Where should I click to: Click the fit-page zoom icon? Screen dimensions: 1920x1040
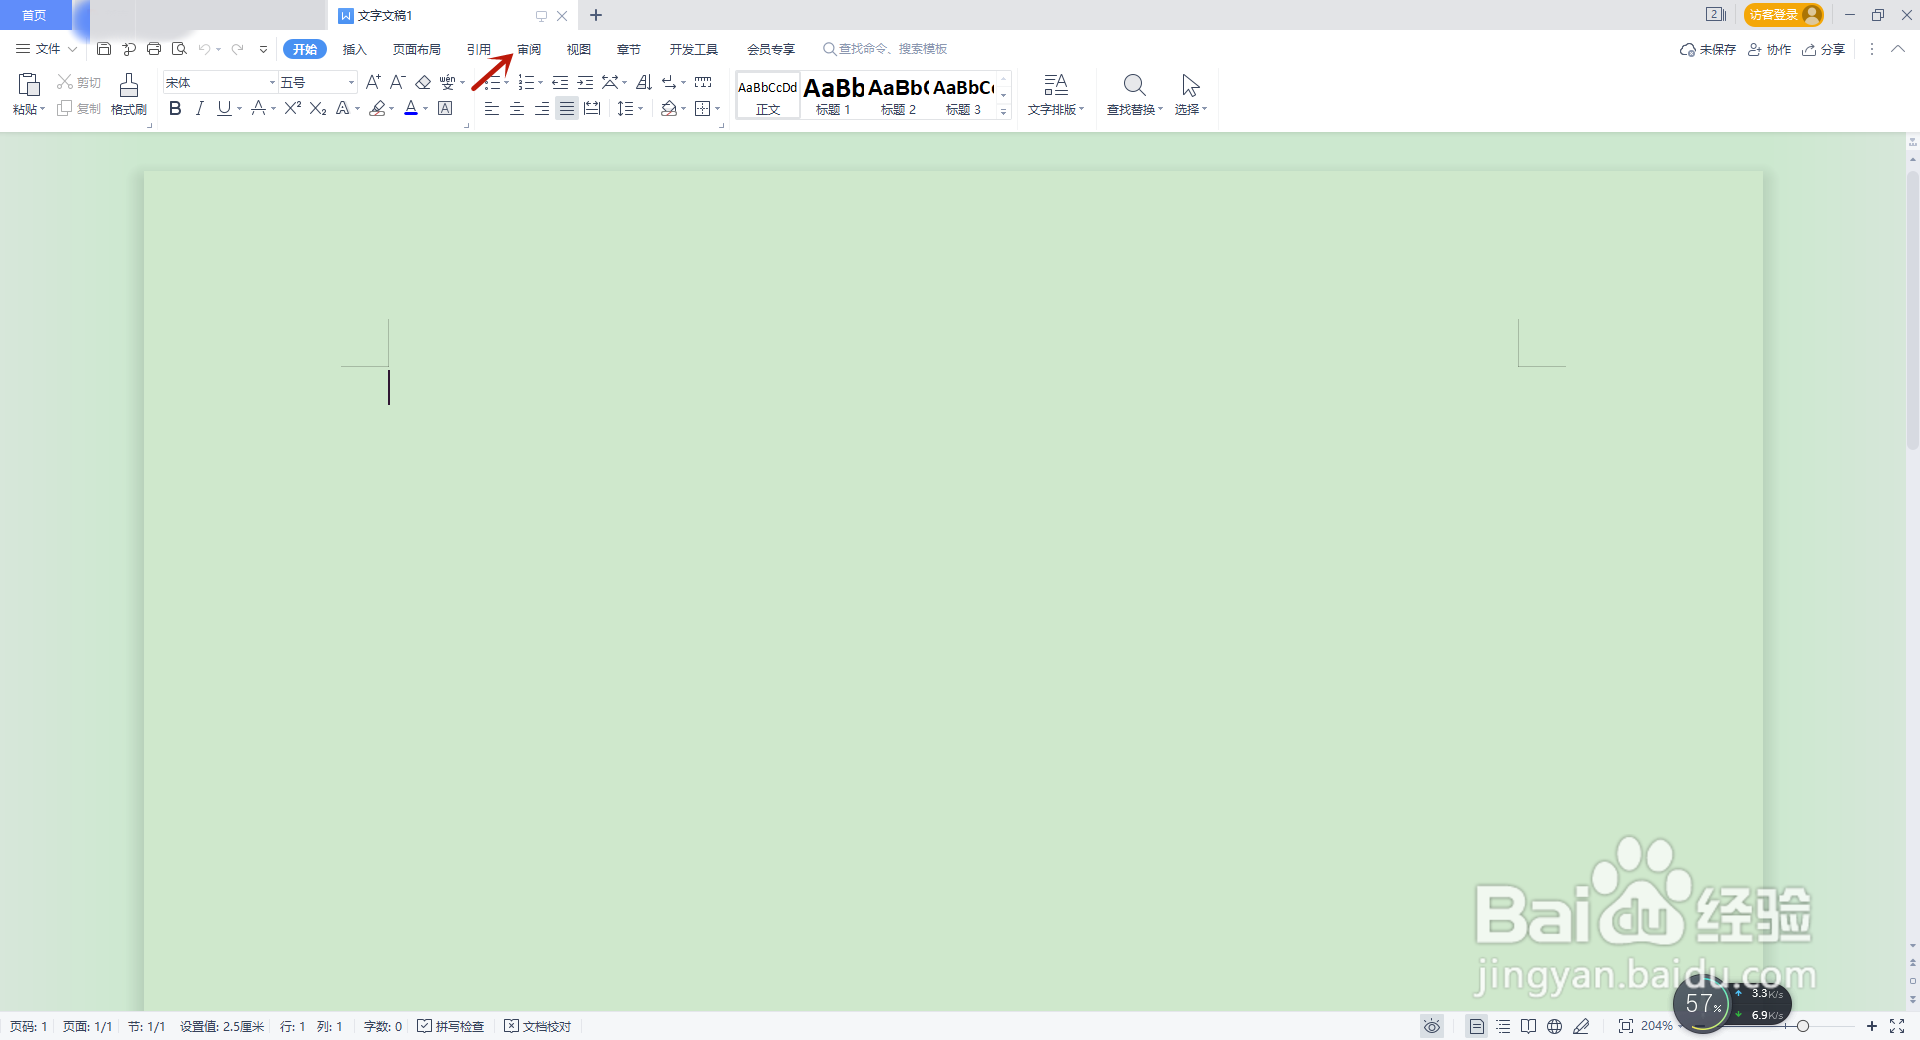point(1625,1026)
